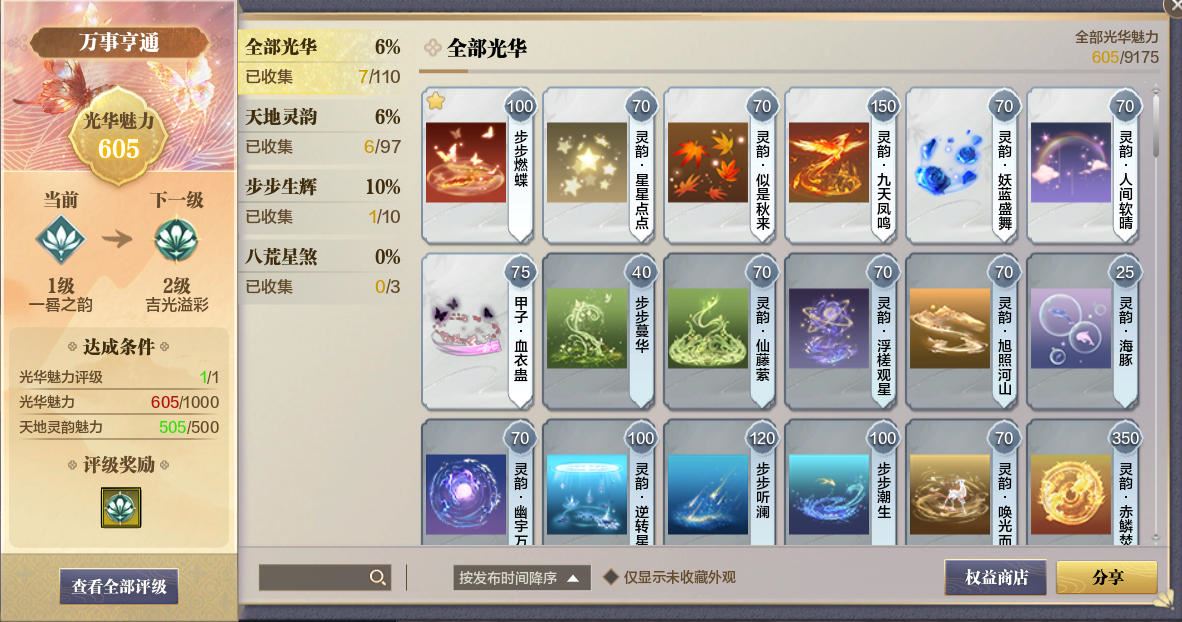Toggle 仅显示未收藏外观 filter checkbox
The height and width of the screenshot is (622, 1182).
click(x=611, y=578)
